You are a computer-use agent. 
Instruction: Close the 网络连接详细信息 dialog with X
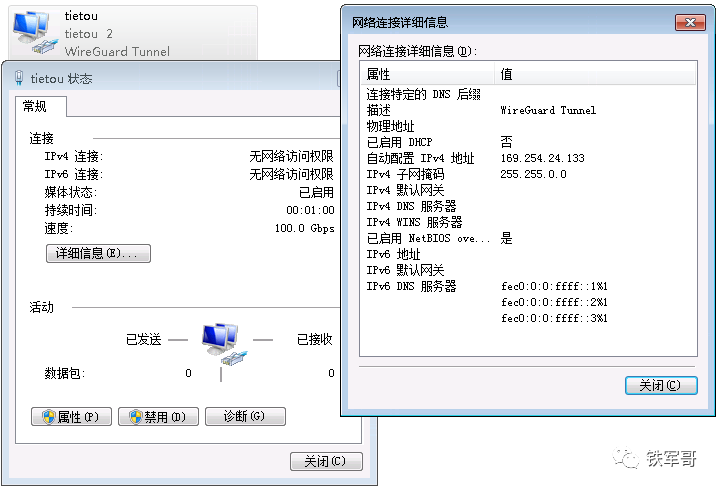click(690, 22)
